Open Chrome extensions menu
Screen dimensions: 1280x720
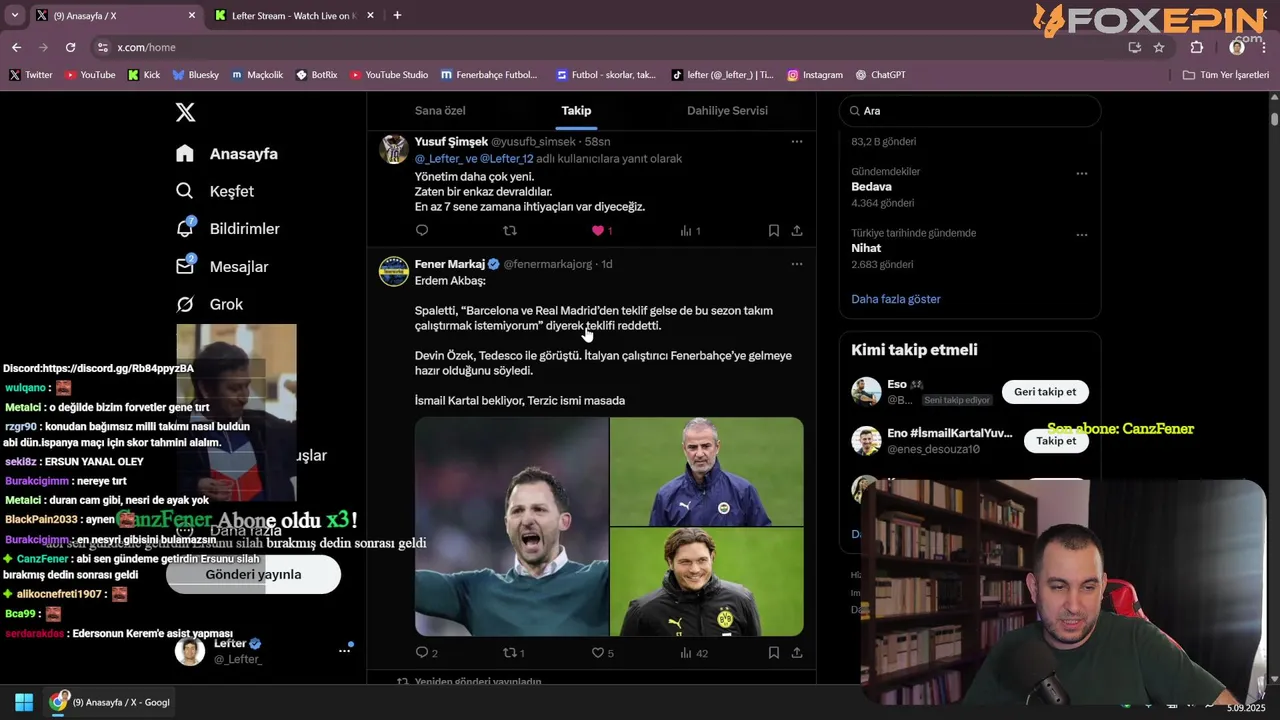(1197, 47)
